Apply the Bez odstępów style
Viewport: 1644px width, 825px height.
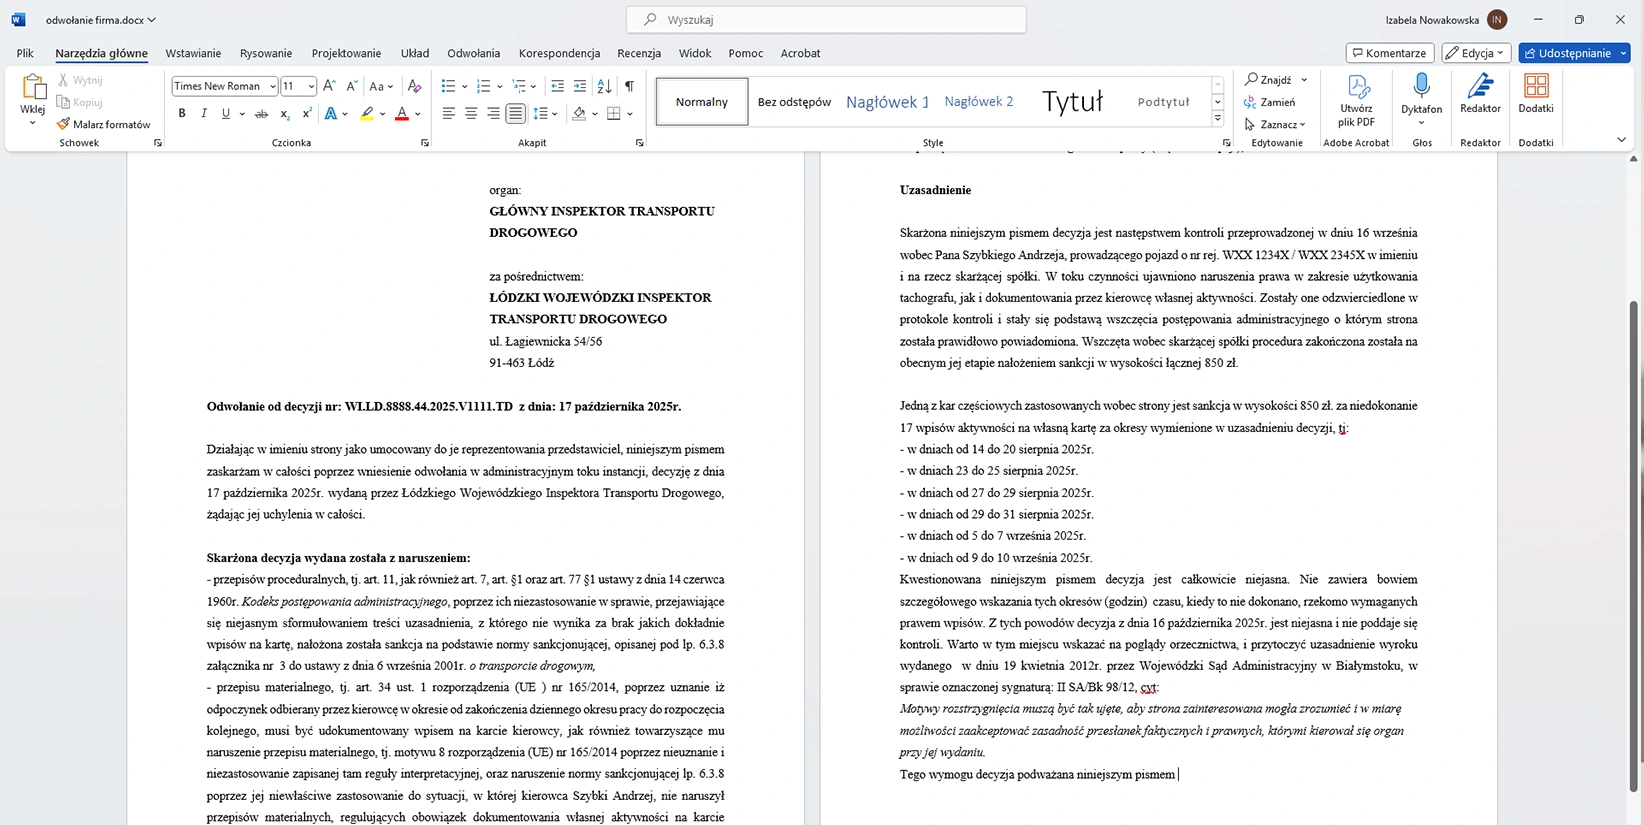[x=794, y=102]
